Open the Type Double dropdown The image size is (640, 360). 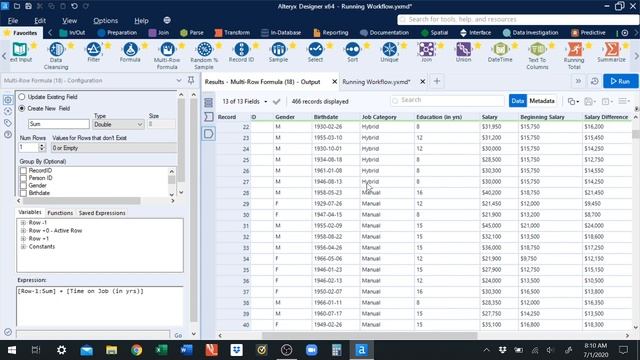click(x=118, y=124)
